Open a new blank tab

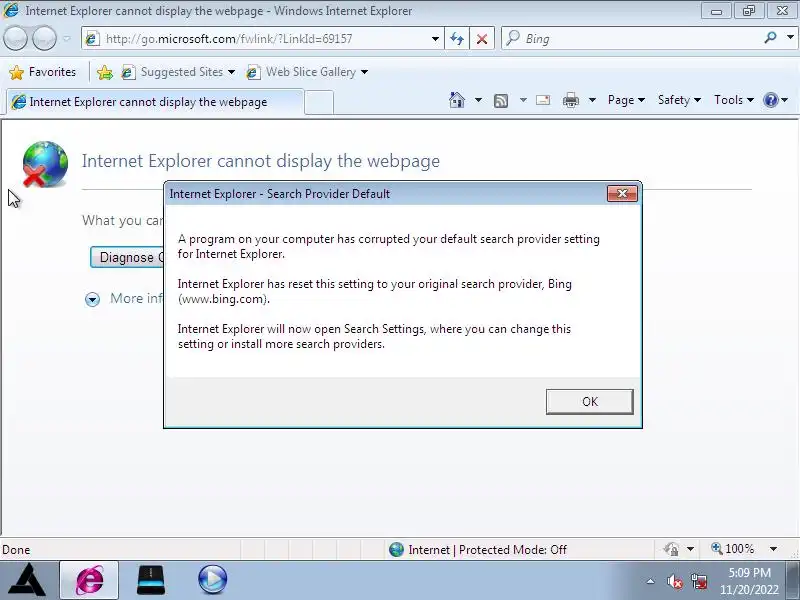[x=319, y=102]
